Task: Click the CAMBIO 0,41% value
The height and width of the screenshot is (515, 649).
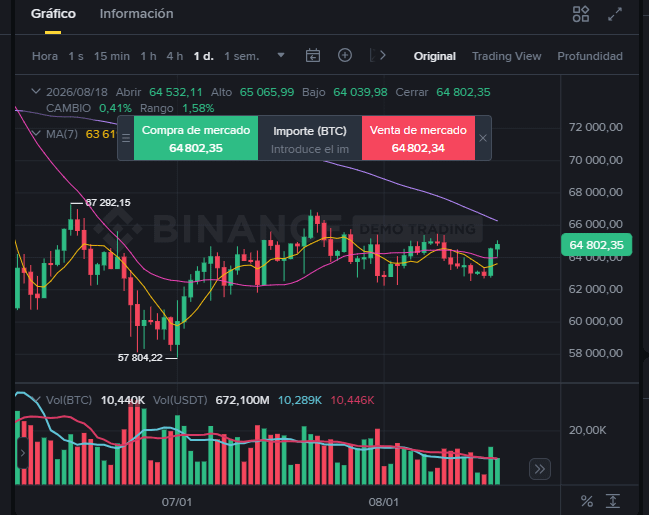Action: coord(115,108)
